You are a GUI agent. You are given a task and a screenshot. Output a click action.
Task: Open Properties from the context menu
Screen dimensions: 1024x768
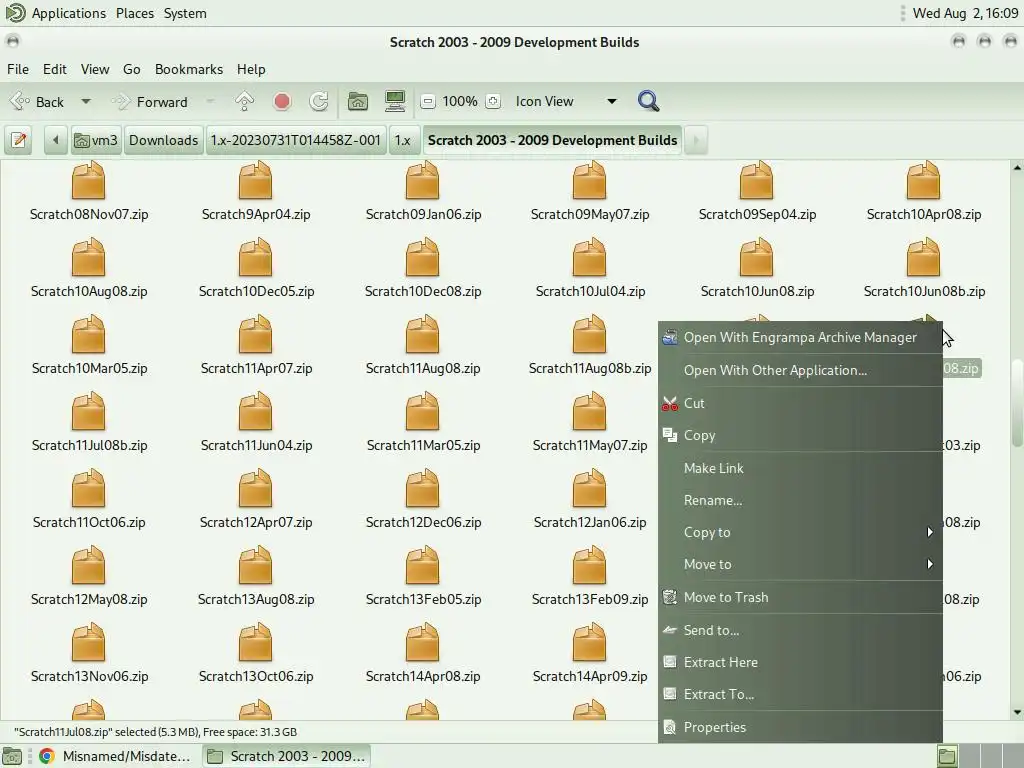click(x=800, y=727)
